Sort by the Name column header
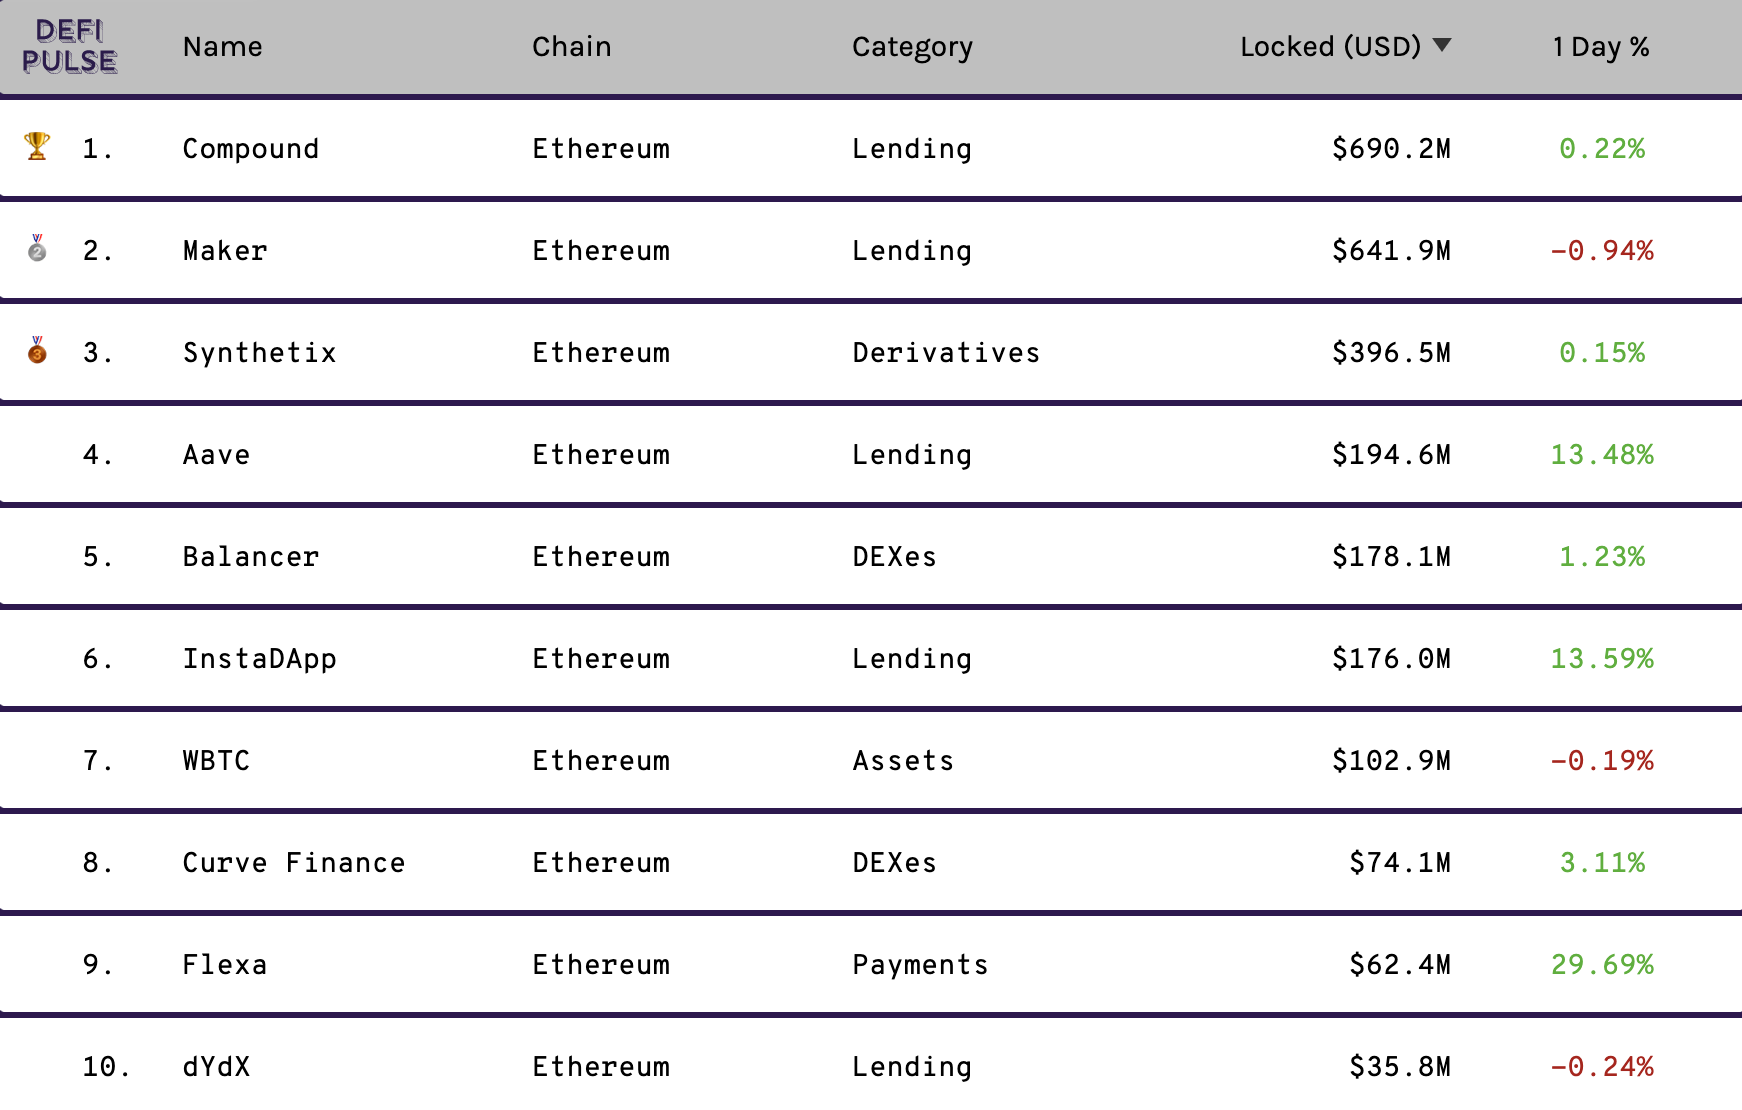Image resolution: width=1742 pixels, height=1110 pixels. point(222,47)
